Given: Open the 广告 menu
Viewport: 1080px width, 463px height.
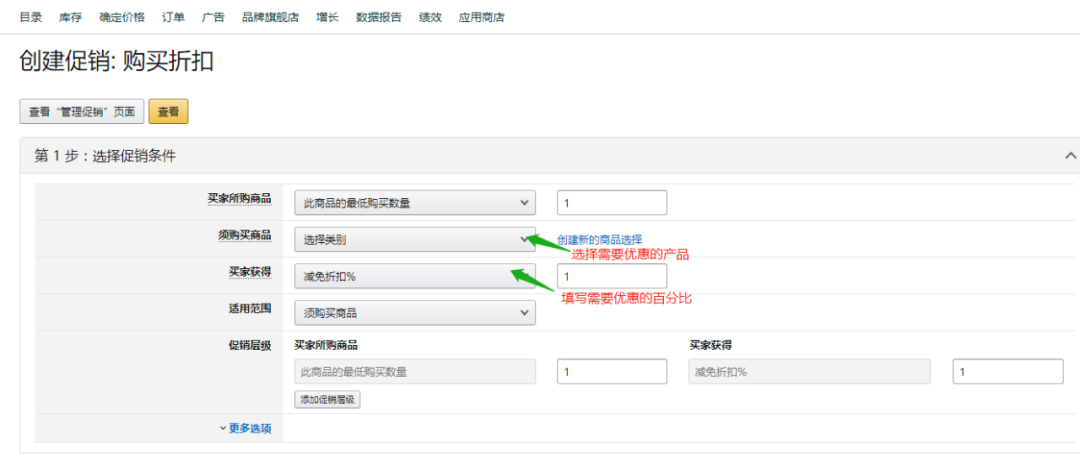Looking at the screenshot, I should coord(213,17).
